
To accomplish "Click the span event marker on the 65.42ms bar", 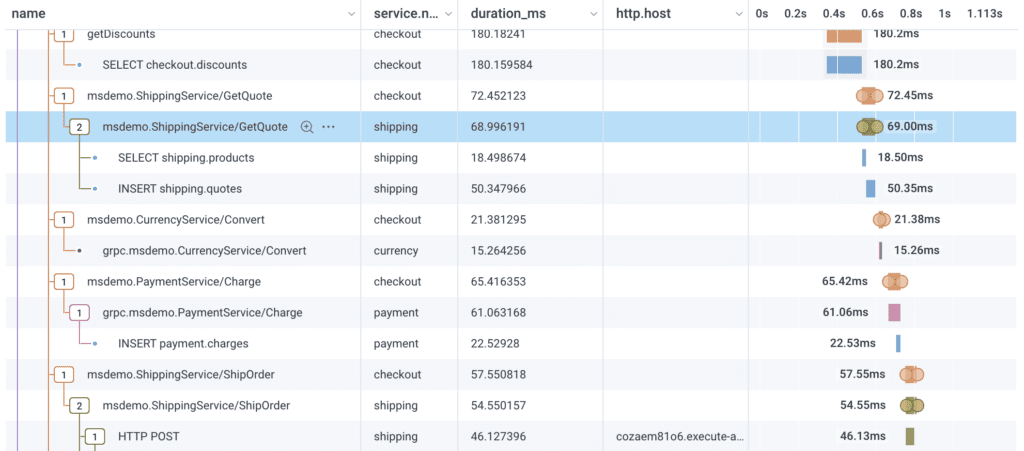I will [x=895, y=281].
